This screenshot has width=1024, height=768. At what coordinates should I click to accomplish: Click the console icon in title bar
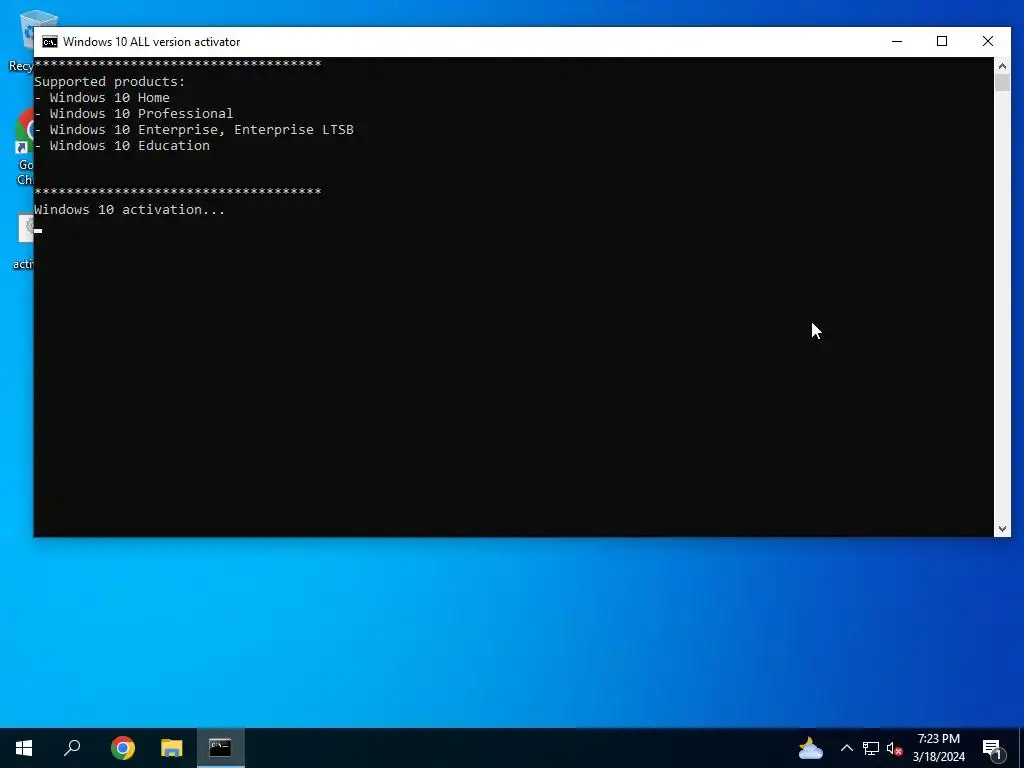(x=50, y=42)
